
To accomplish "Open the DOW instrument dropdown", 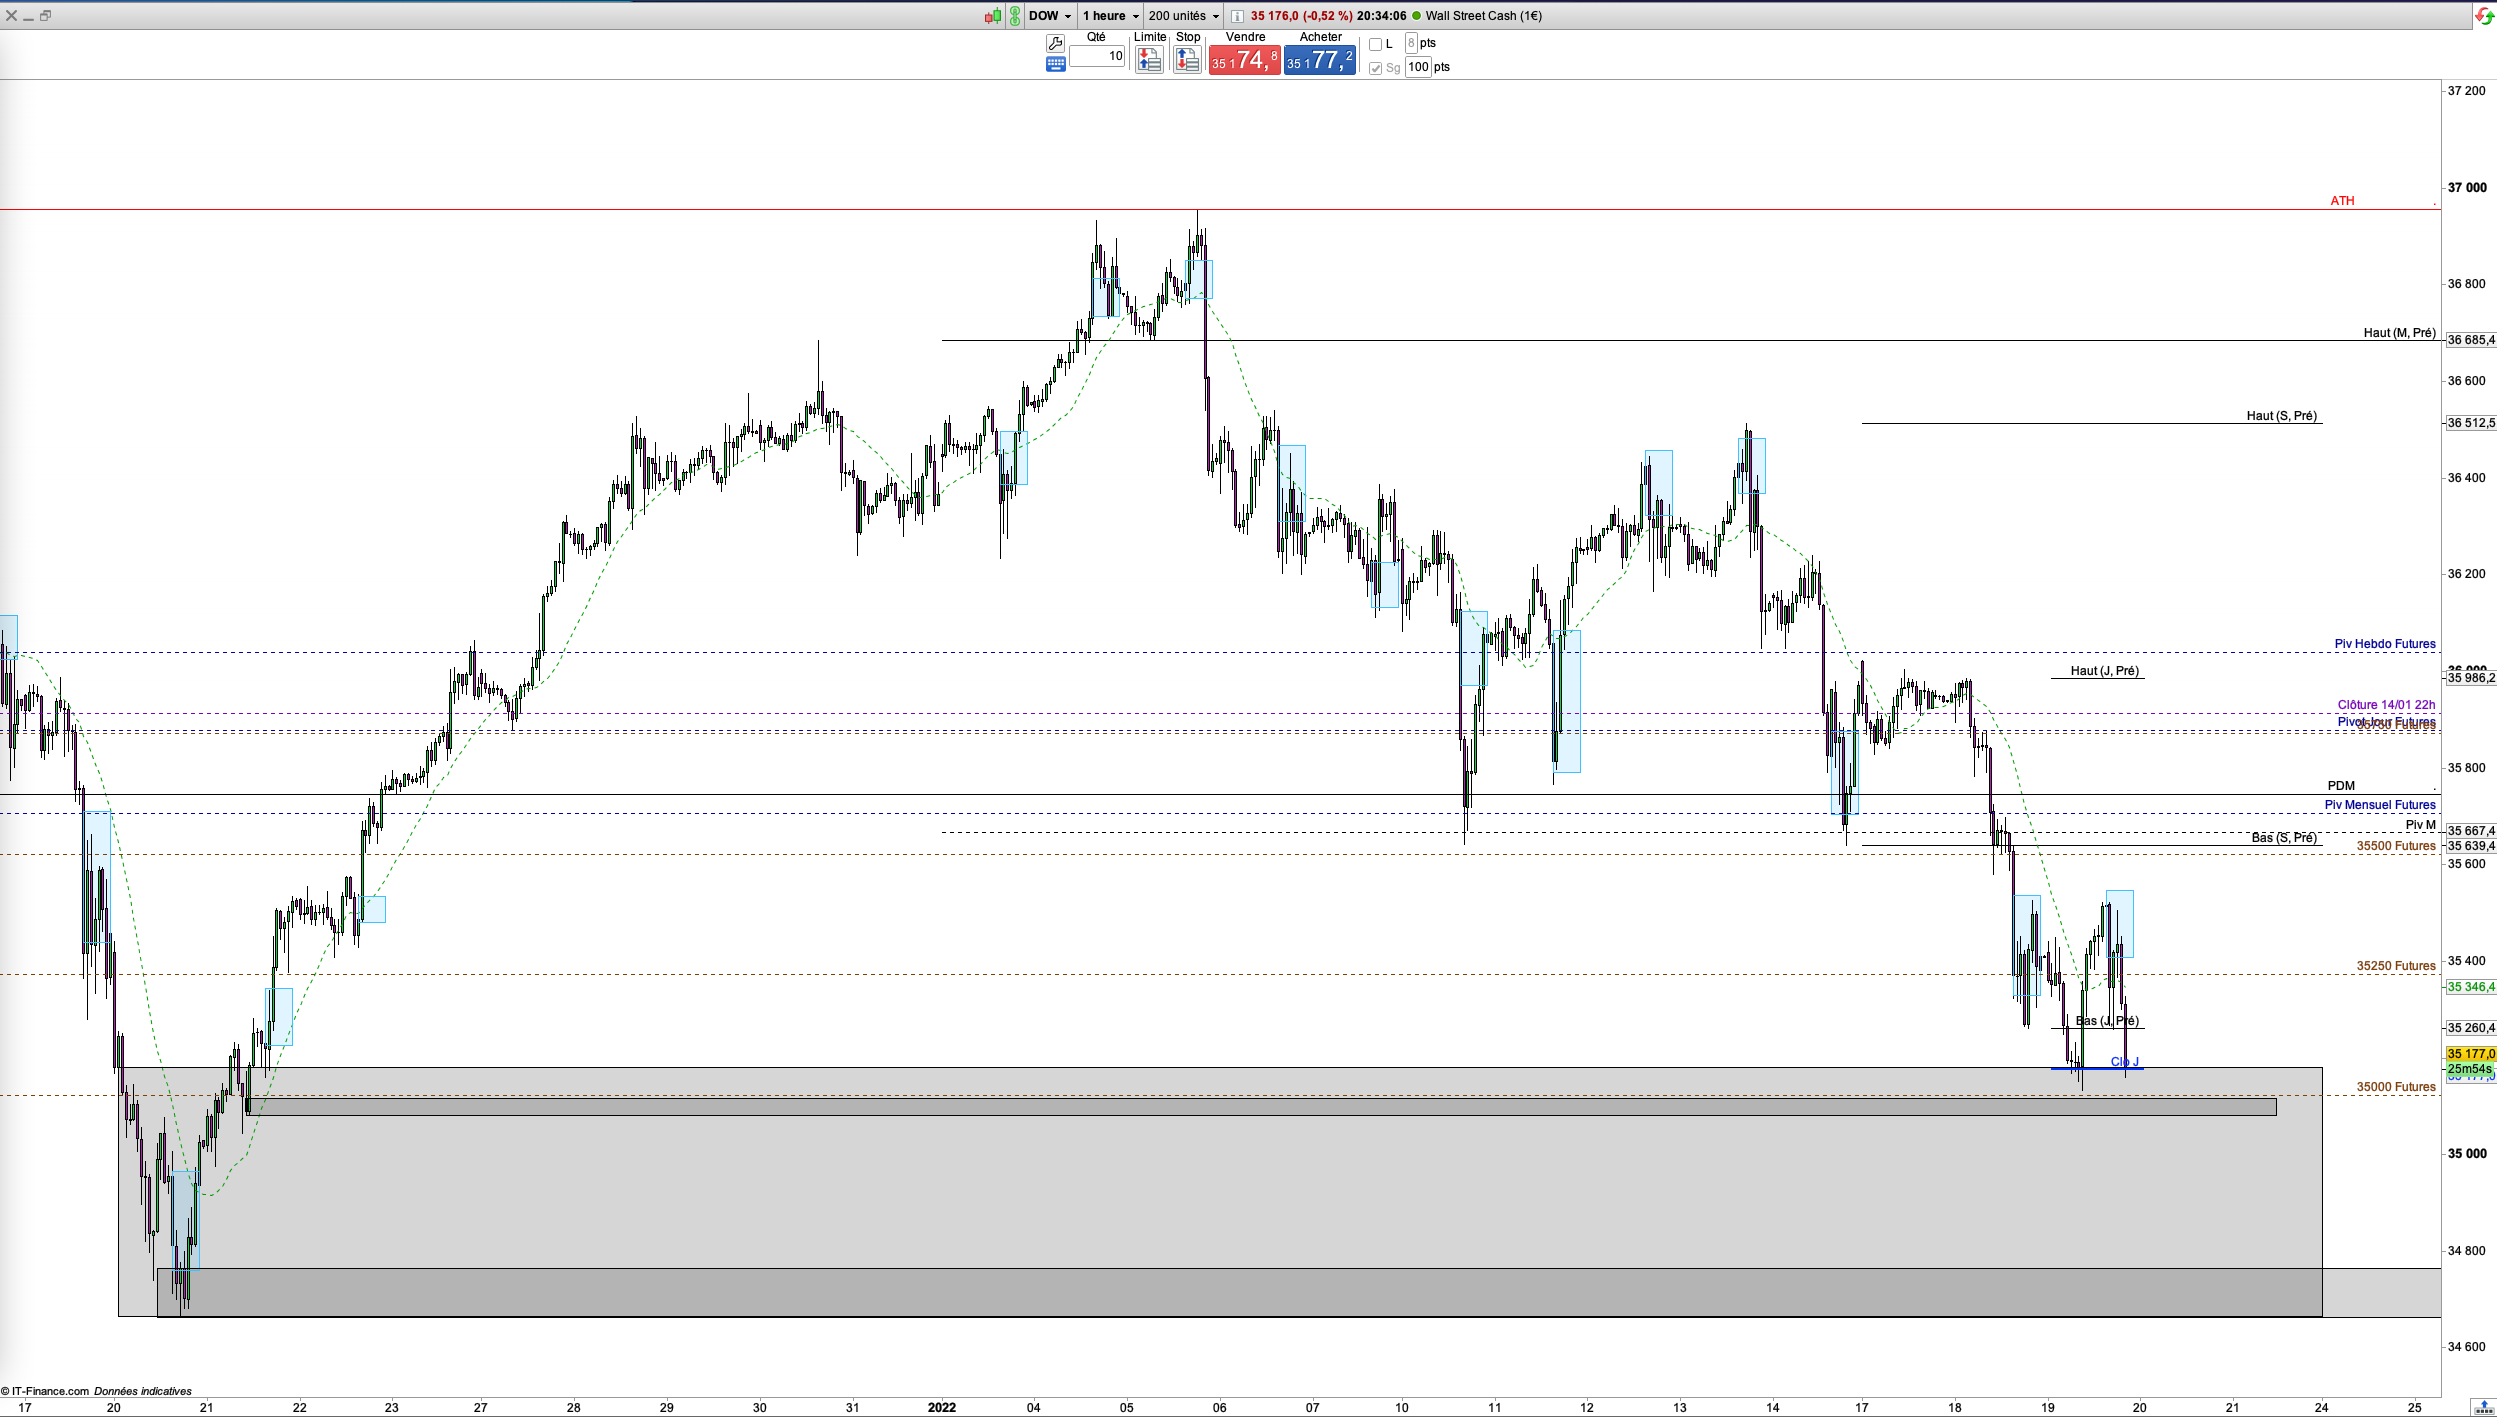I will point(1050,16).
